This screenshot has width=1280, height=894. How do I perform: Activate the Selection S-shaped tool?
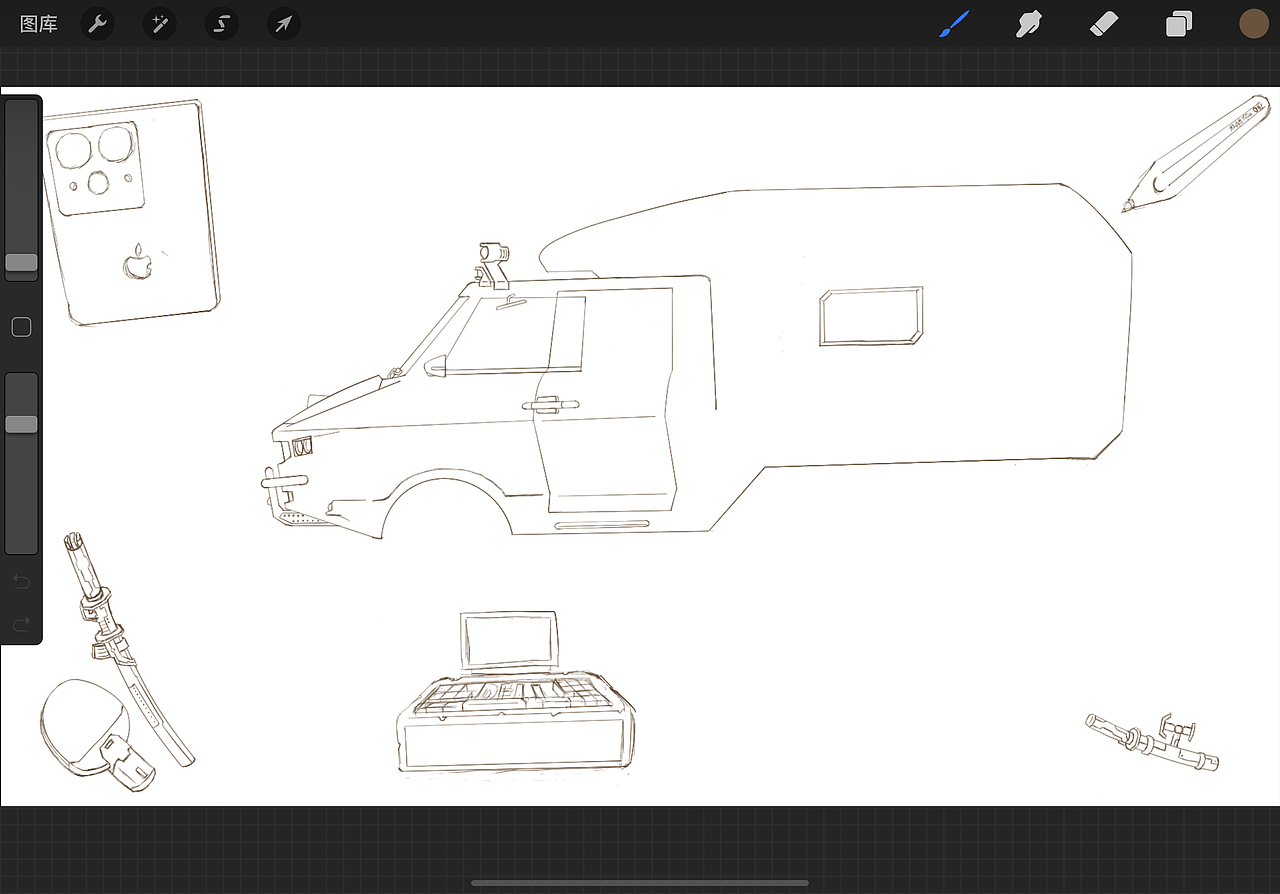222,24
